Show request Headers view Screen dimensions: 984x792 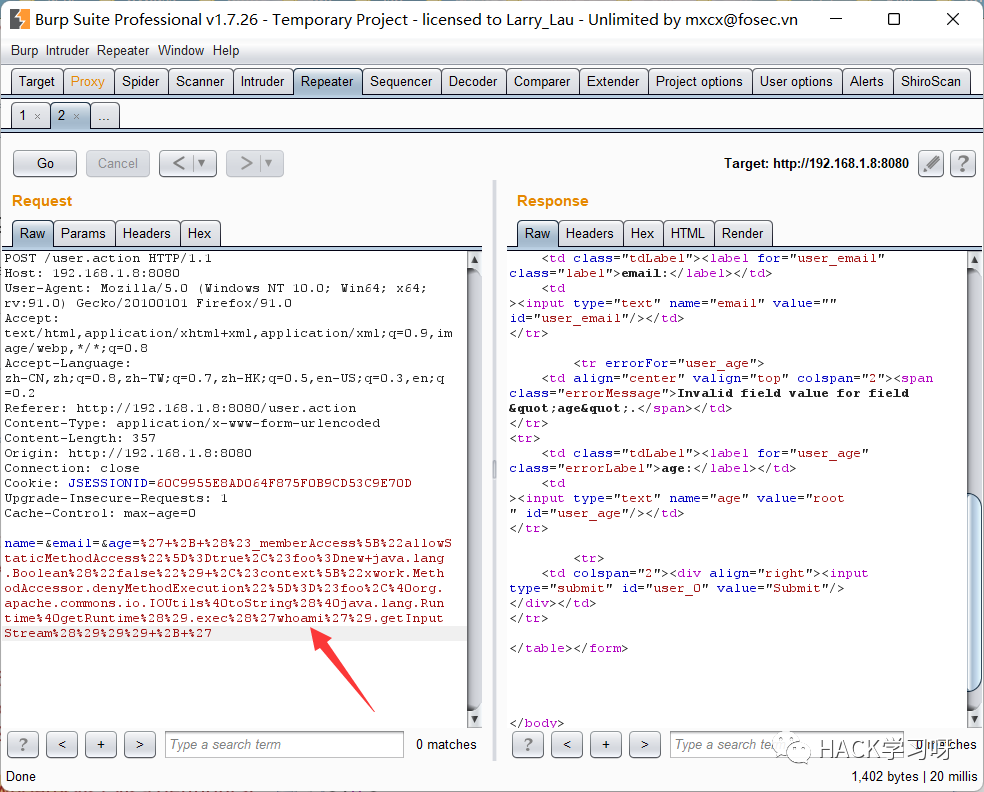click(x=147, y=233)
